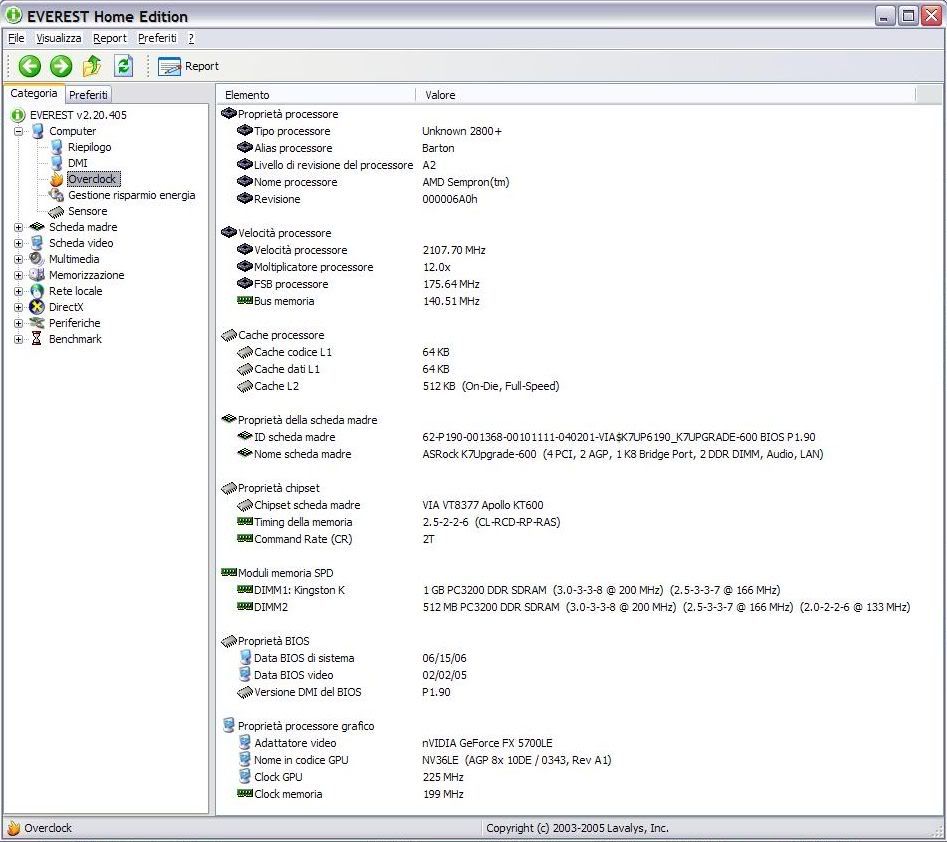Click the DirectX icon in the tree
Viewport: 947px width, 842px height.
[37, 307]
